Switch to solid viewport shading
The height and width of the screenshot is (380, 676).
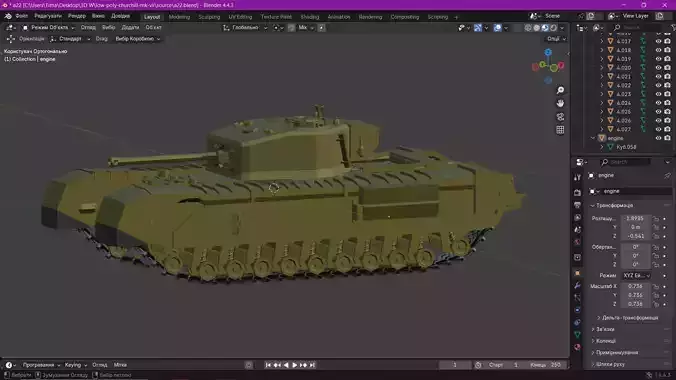click(537, 28)
